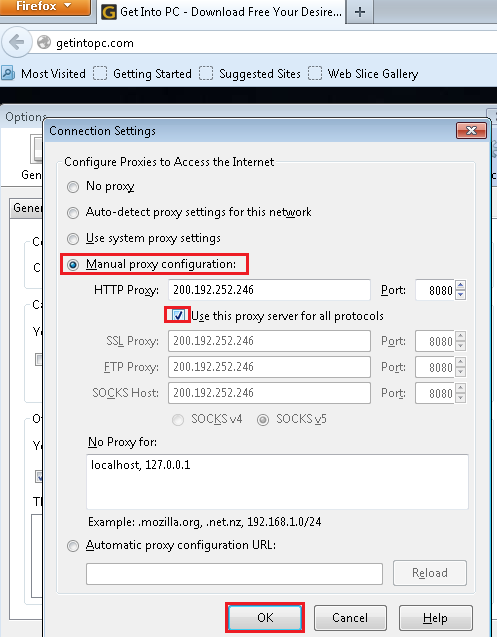Click the SOCKS Host address field
This screenshot has height=637, width=497.
269,393
